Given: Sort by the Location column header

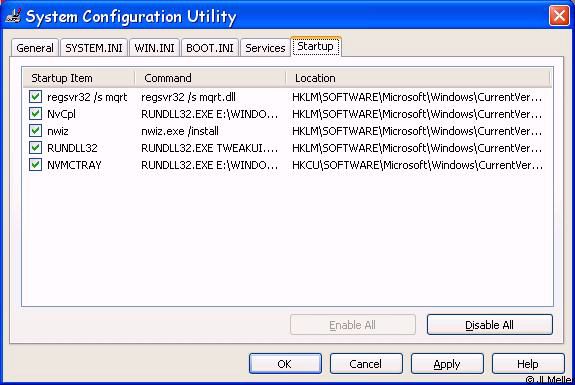Looking at the screenshot, I should tap(418, 78).
